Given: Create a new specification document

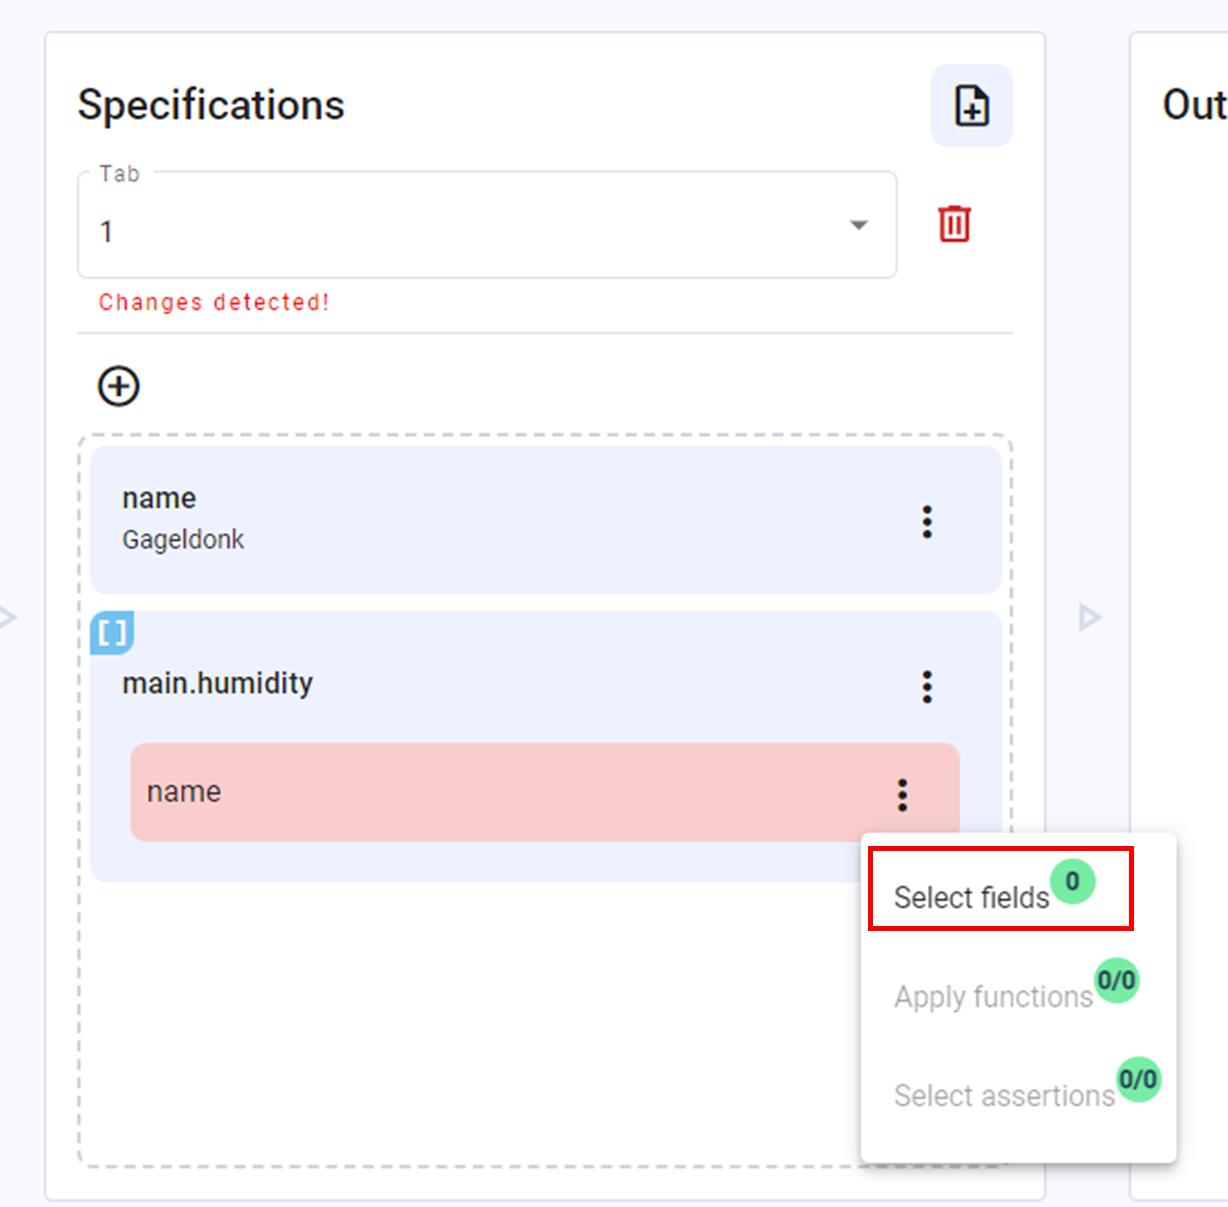Looking at the screenshot, I should click(x=971, y=105).
